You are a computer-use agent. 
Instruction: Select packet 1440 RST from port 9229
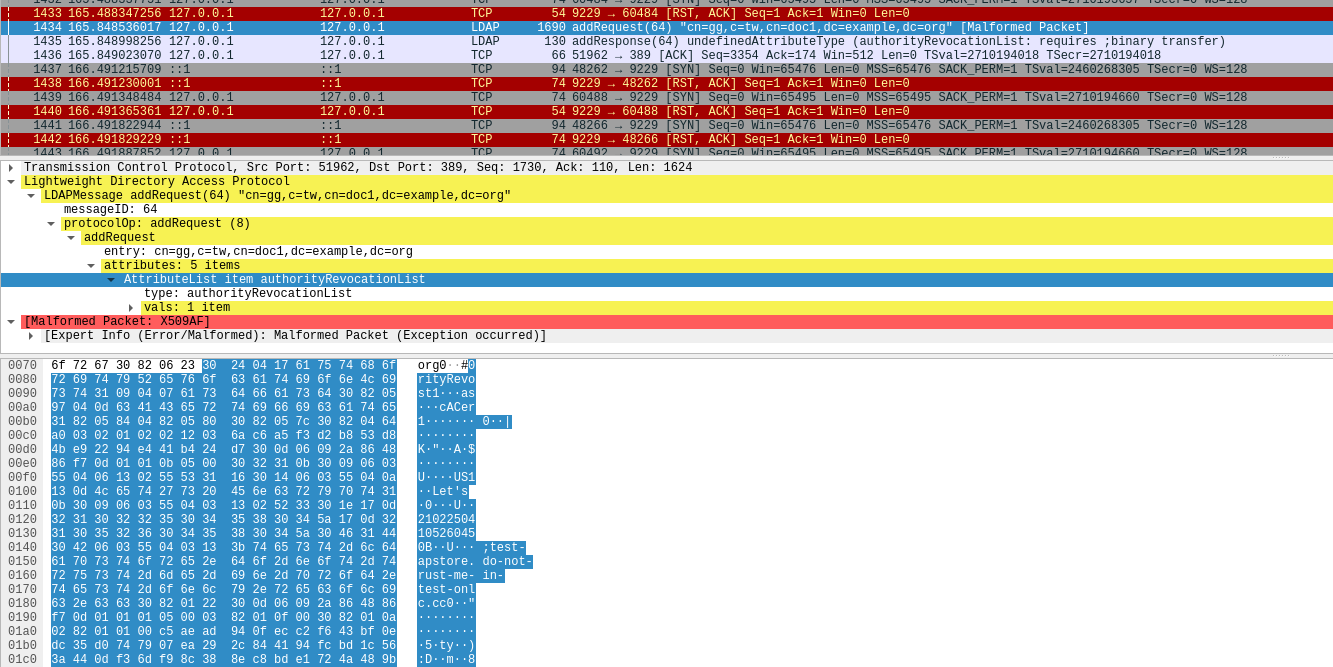coord(600,112)
